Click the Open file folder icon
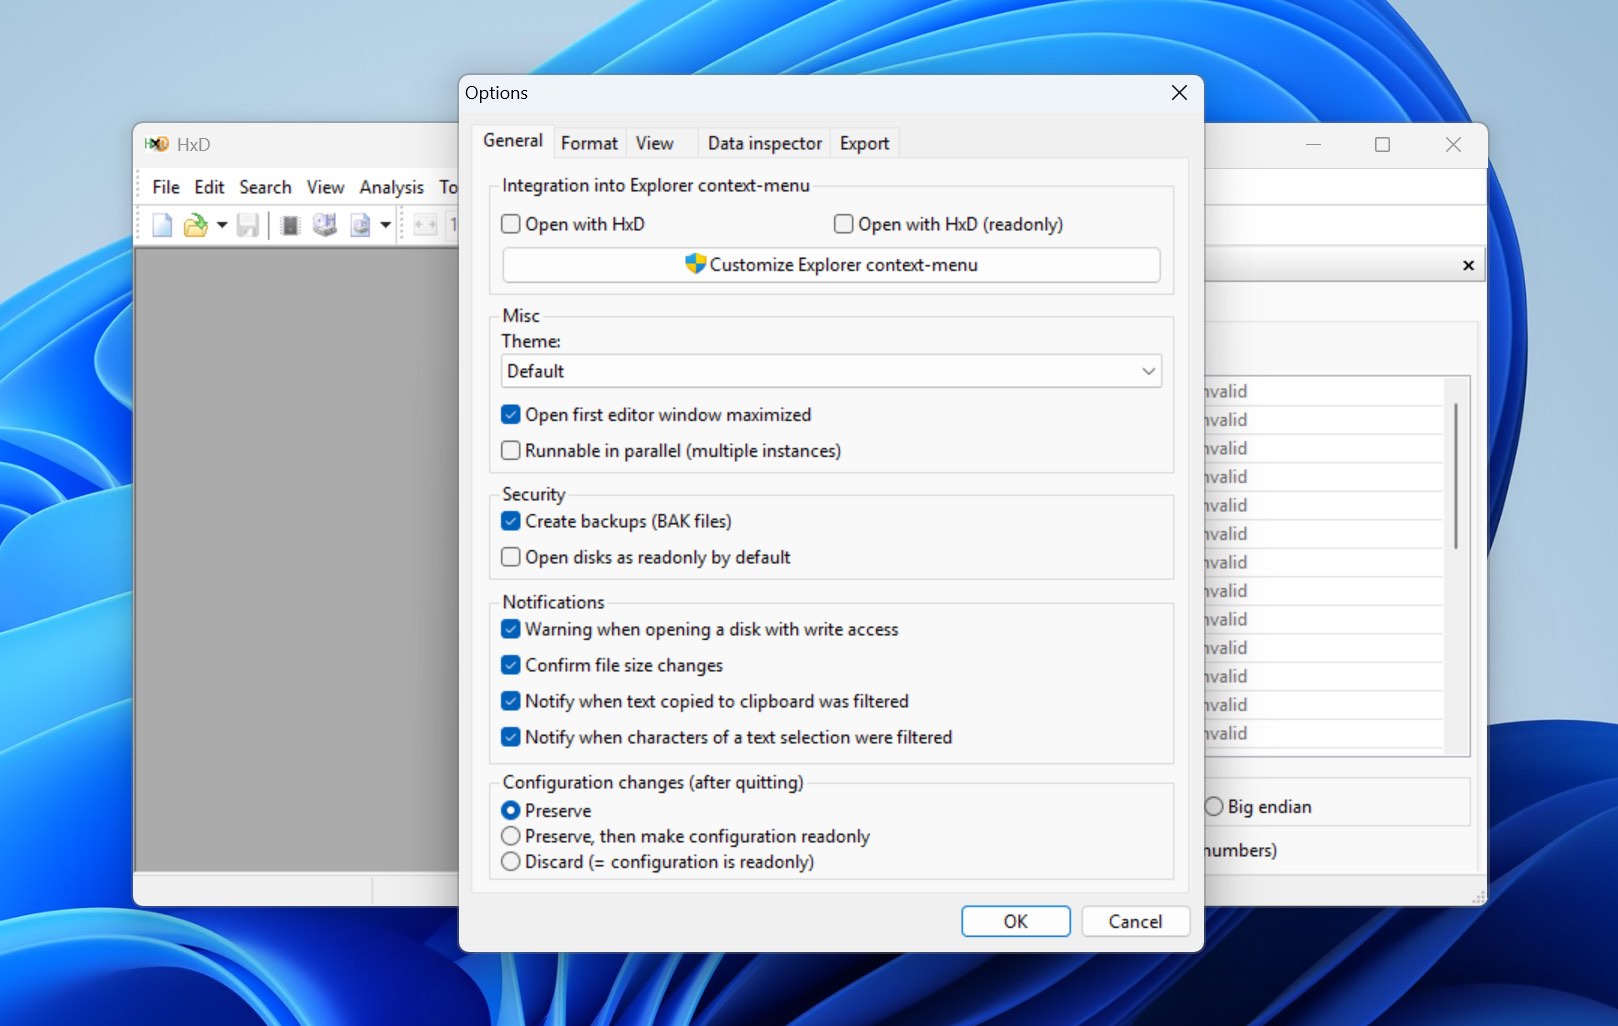 click(x=196, y=224)
